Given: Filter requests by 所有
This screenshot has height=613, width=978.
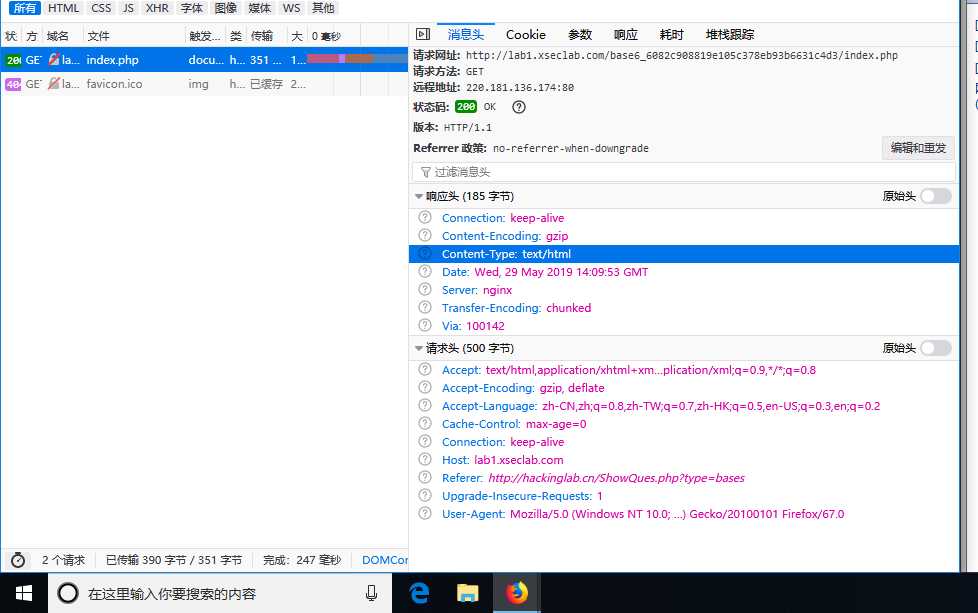Looking at the screenshot, I should coord(25,8).
